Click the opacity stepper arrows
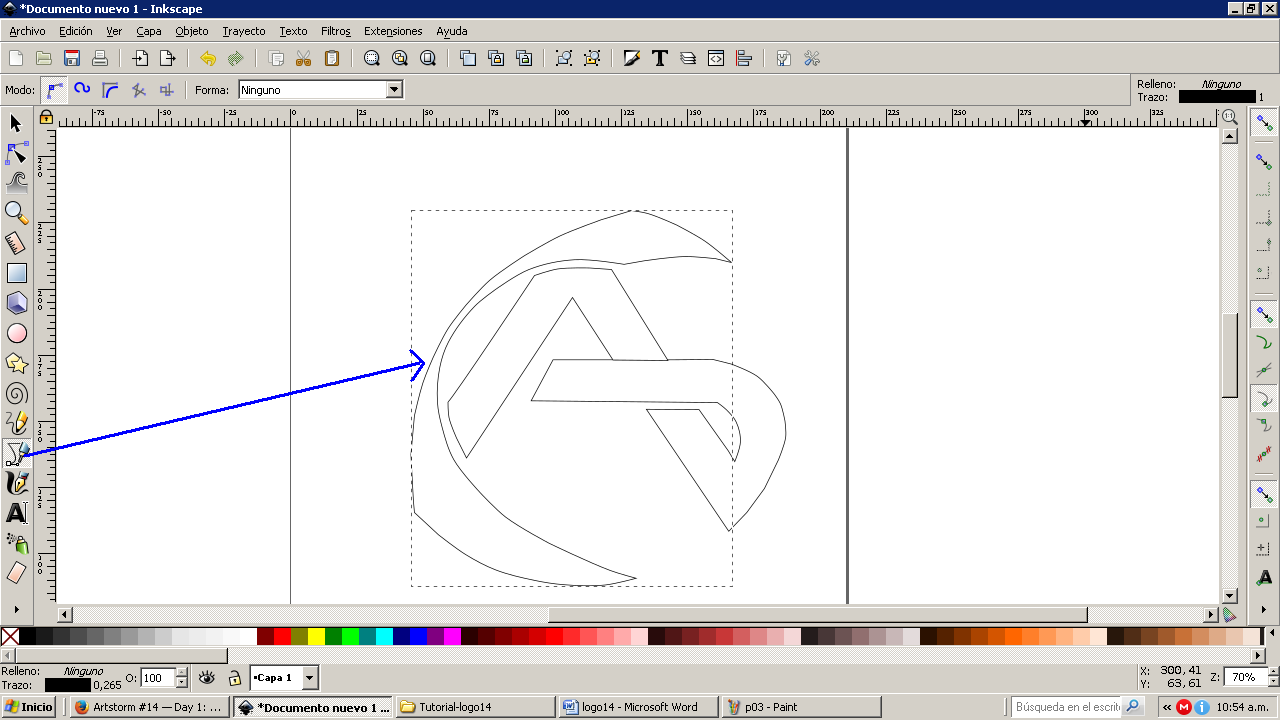The width and height of the screenshot is (1280, 720). pyautogui.click(x=181, y=678)
